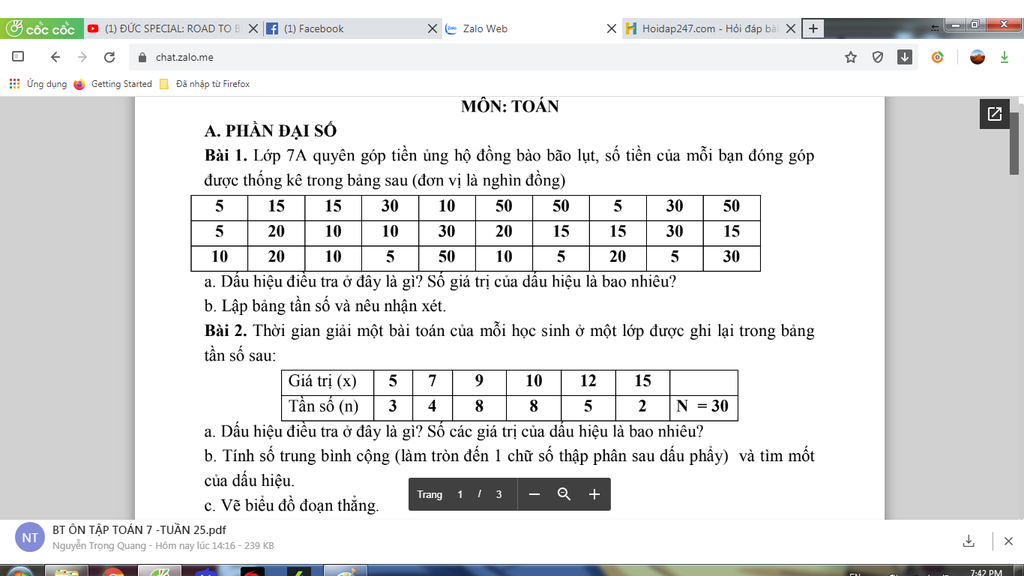1024x576 pixels.
Task: Click the label Bài 1.
Action: click(226, 155)
